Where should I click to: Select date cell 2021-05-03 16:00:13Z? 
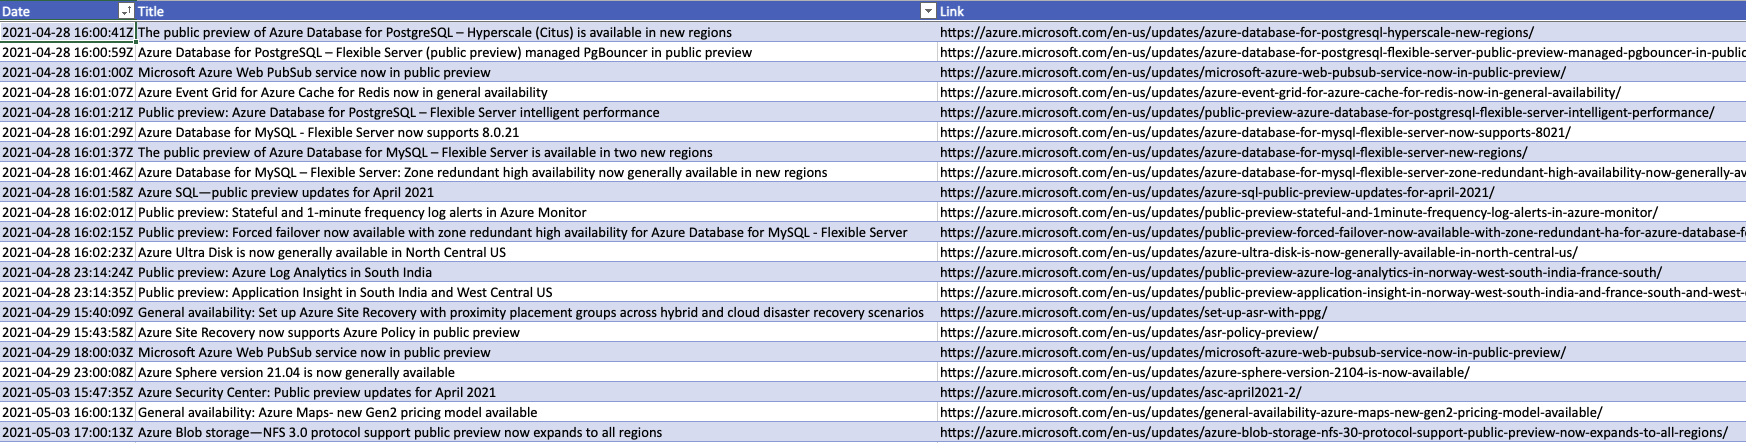click(67, 412)
